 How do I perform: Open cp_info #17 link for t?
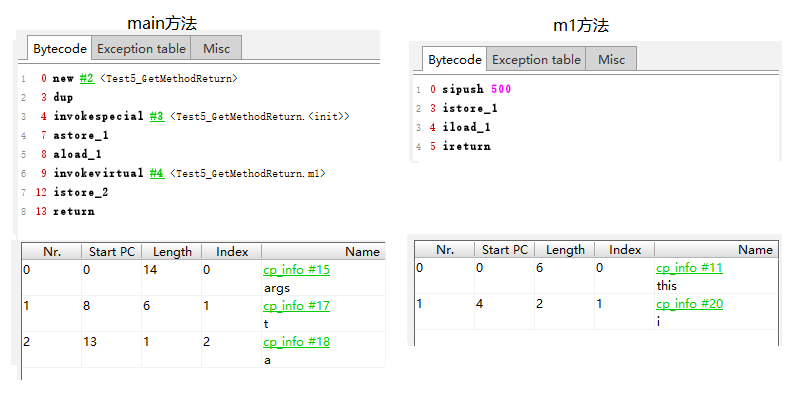click(x=296, y=306)
